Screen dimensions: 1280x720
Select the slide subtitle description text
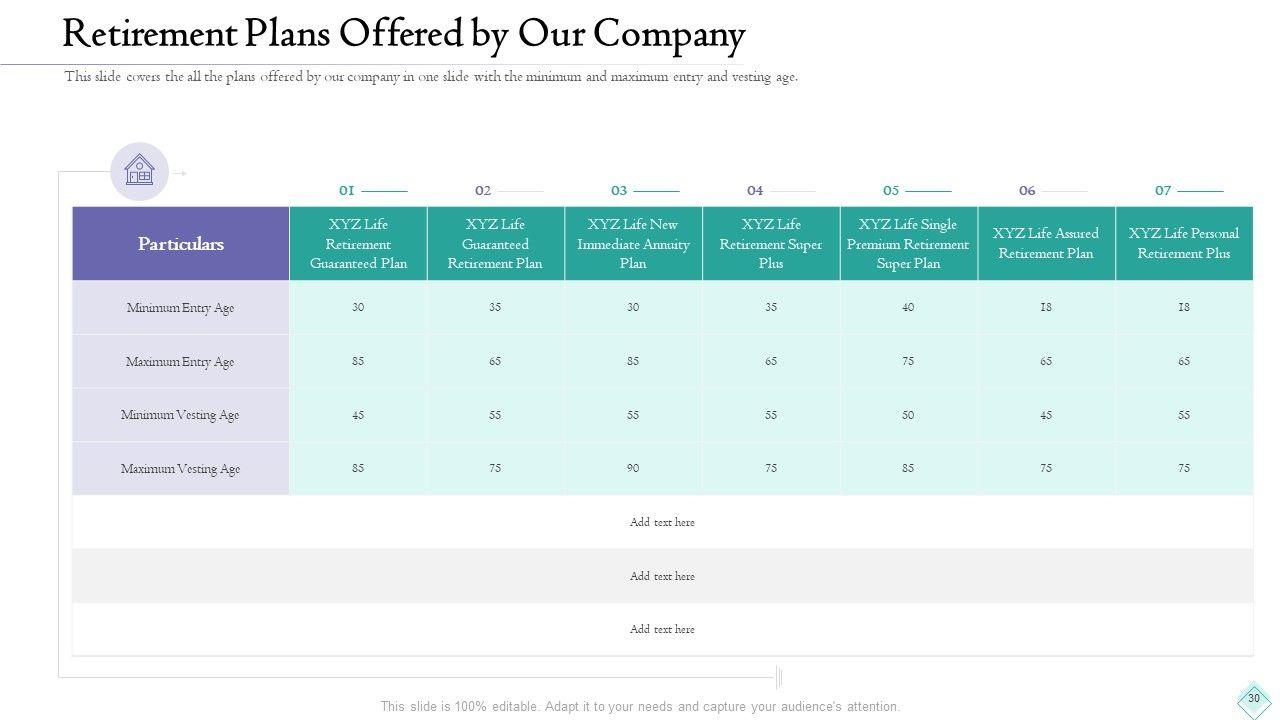pyautogui.click(x=431, y=77)
